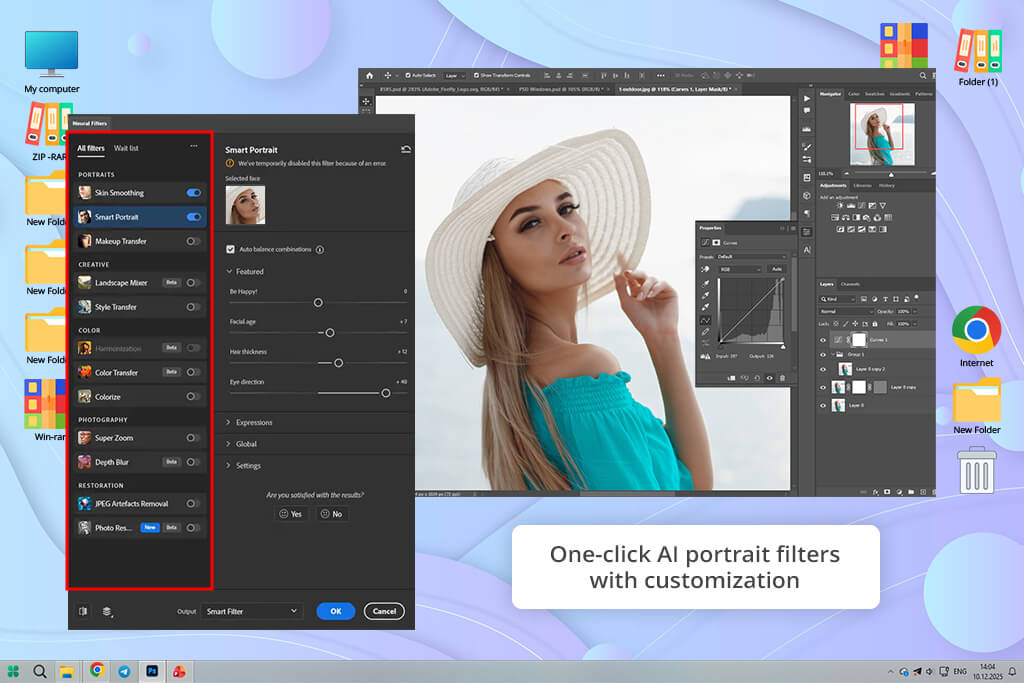Viewport: 1024px width, 683px height.
Task: Open the Character panel icon in dock
Action: (x=807, y=250)
